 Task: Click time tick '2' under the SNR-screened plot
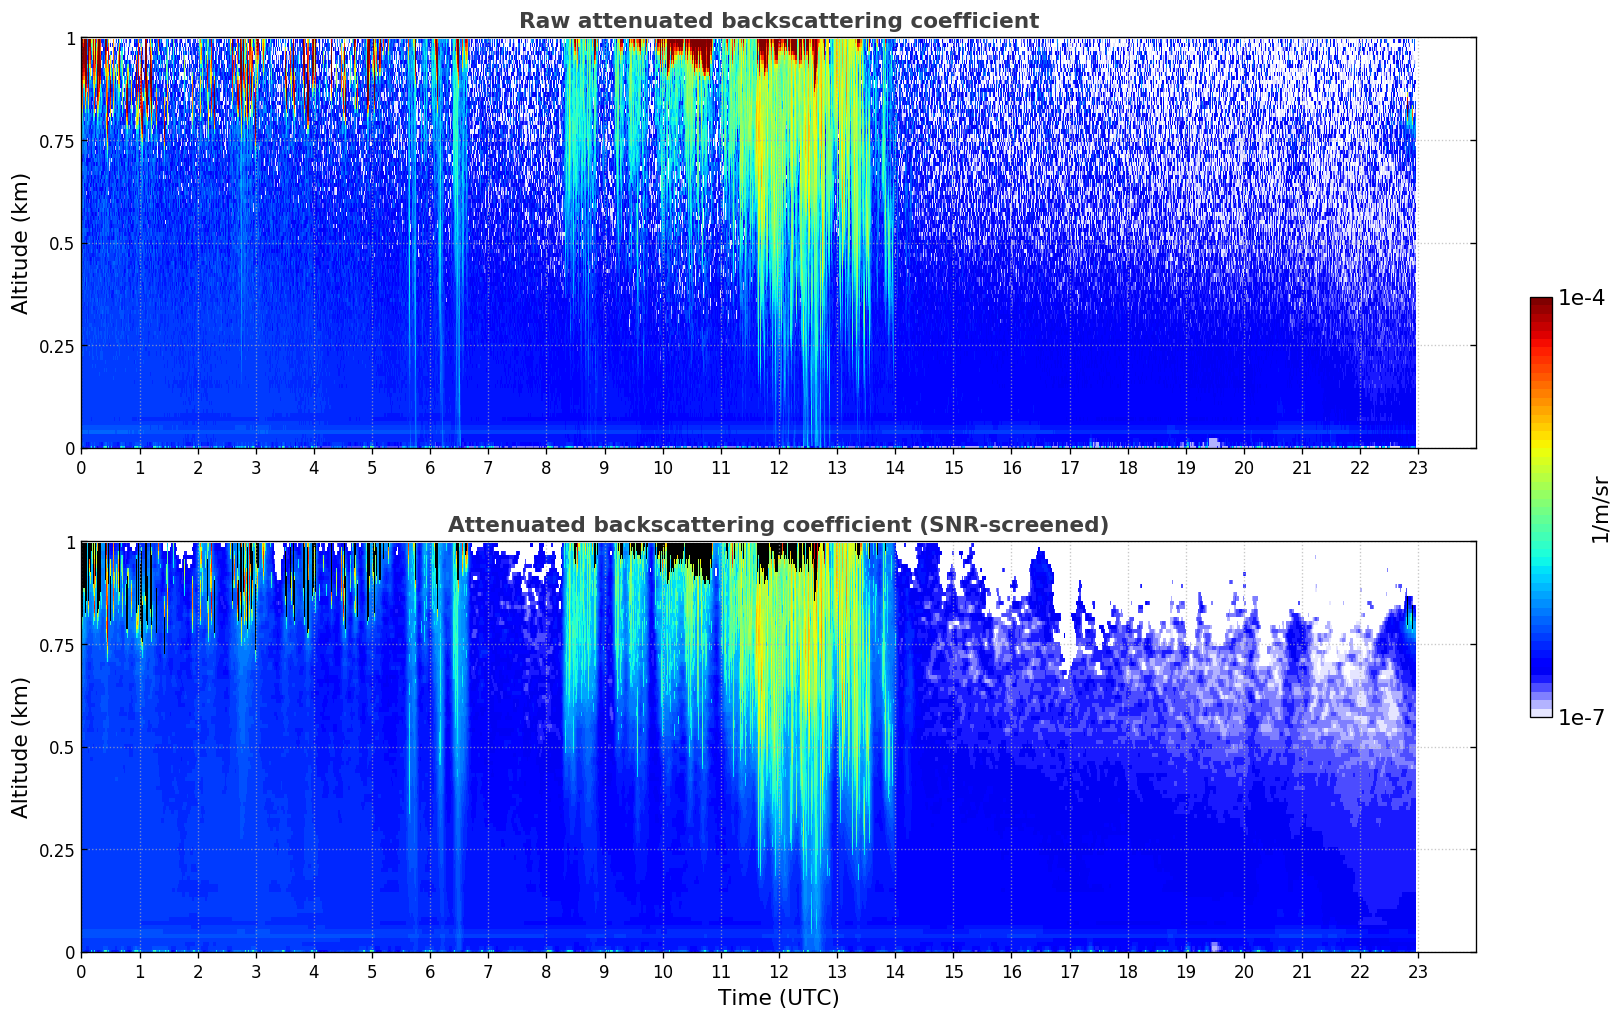point(198,971)
